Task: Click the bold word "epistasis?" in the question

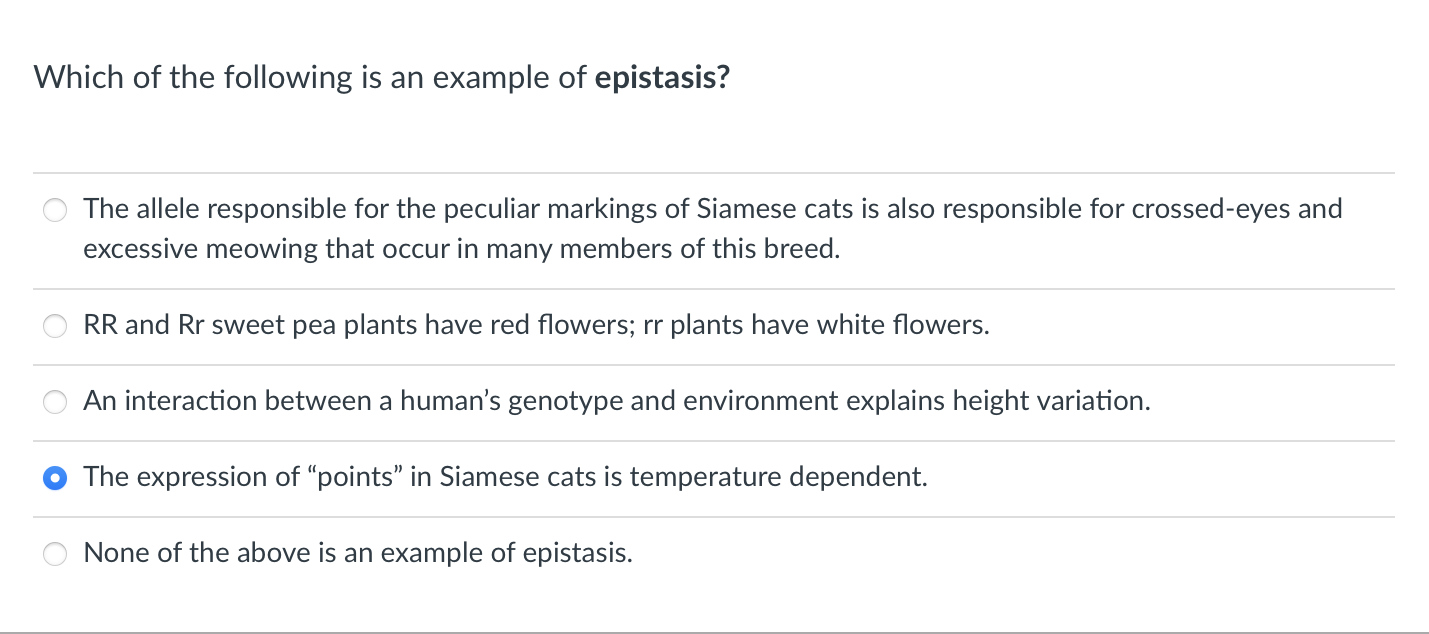Action: [662, 78]
